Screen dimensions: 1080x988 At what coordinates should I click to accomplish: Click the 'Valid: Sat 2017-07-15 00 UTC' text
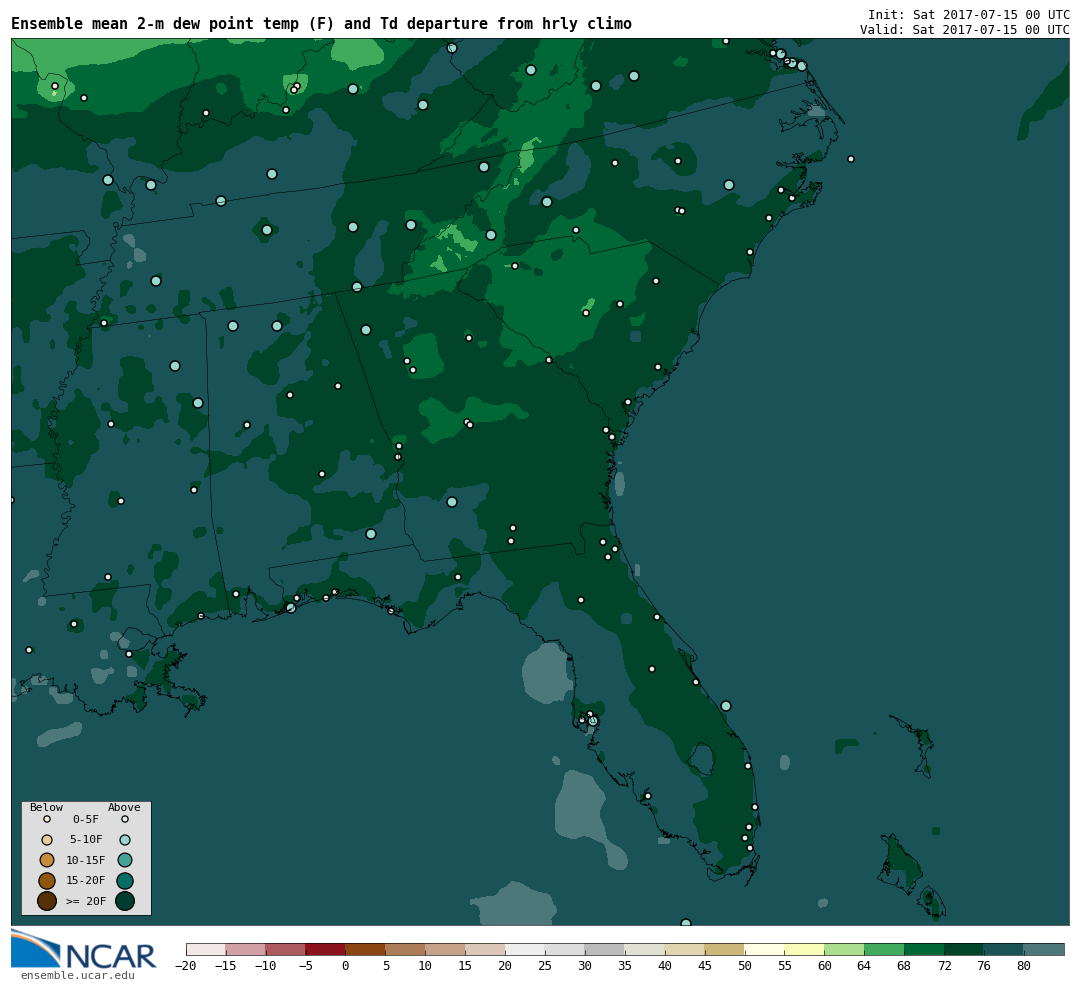click(x=964, y=30)
